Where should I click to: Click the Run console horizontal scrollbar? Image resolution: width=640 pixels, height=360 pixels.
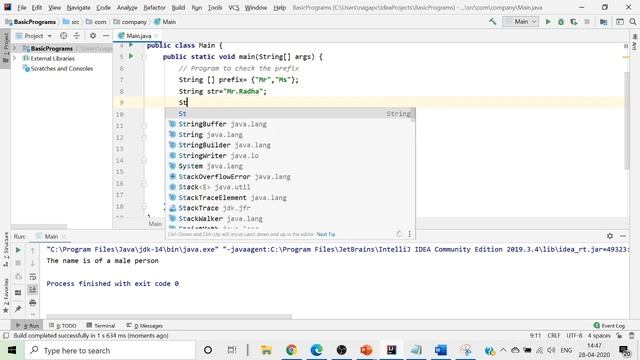coord(169,316)
